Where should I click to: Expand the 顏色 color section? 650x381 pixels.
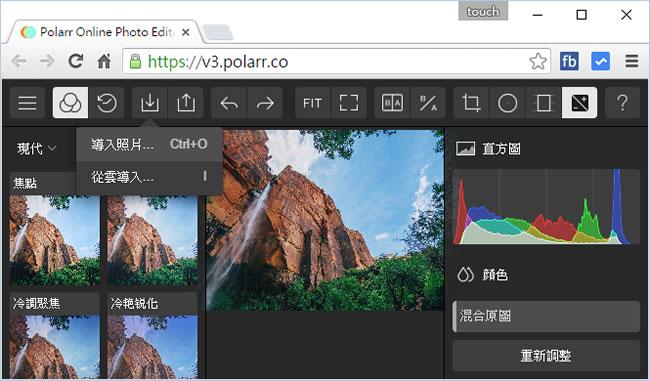coord(482,274)
